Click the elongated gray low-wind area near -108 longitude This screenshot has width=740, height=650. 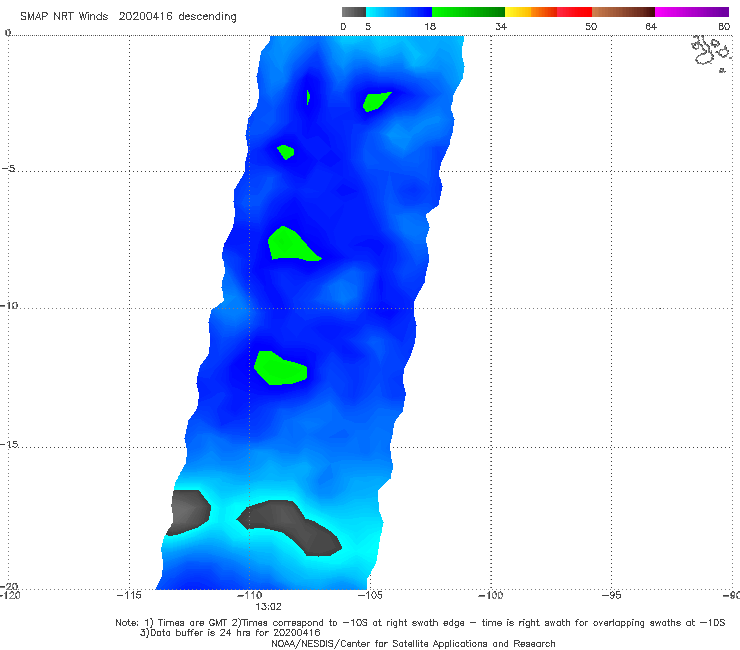tap(290, 527)
